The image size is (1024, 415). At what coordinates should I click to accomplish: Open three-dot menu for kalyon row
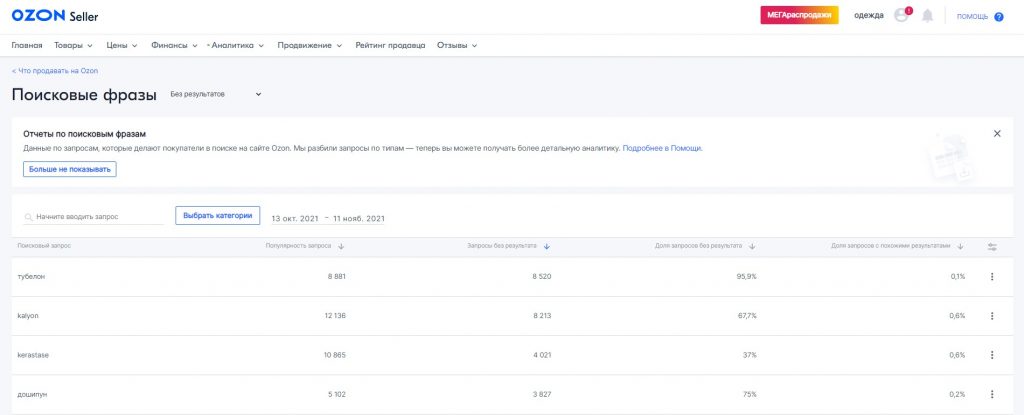pos(992,316)
